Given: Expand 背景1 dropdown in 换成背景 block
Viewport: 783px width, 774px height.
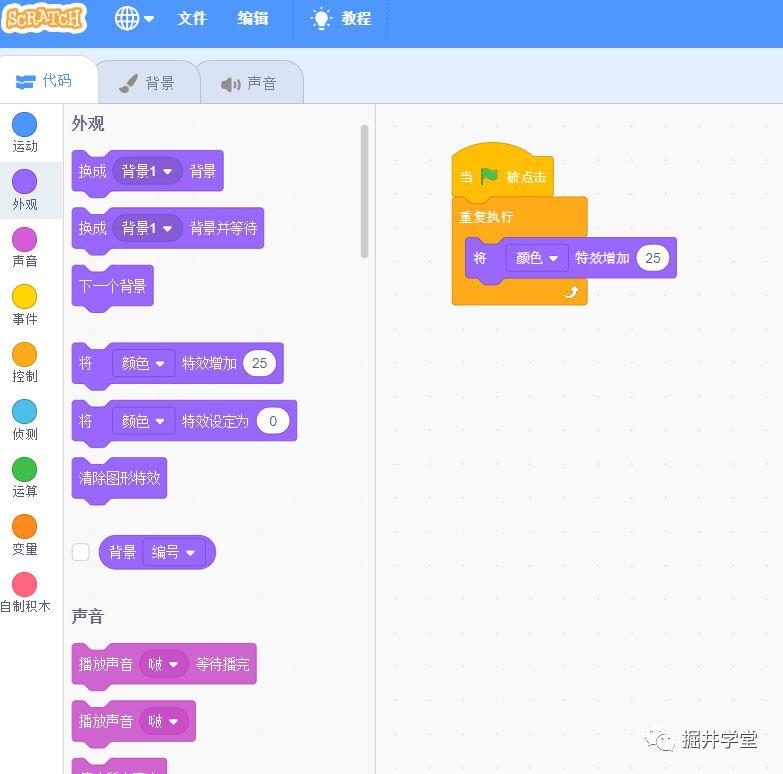Looking at the screenshot, I should (x=148, y=171).
